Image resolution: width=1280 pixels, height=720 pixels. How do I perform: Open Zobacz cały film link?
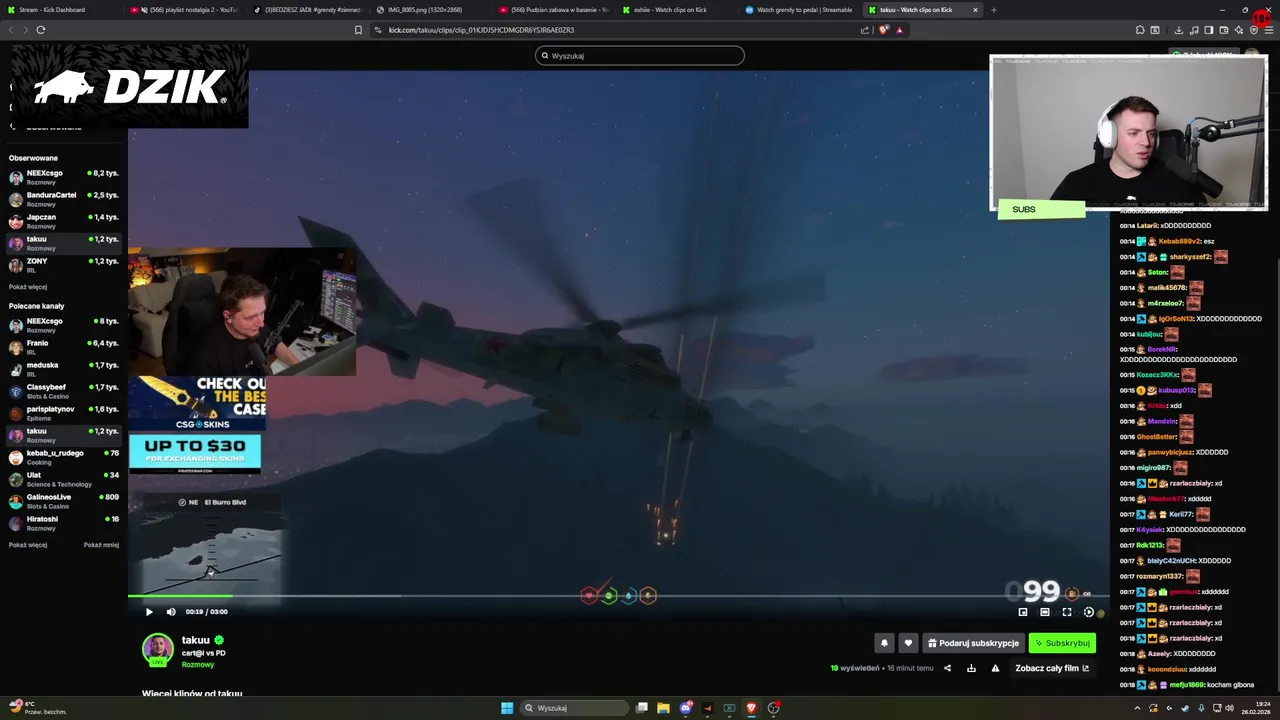pos(1052,668)
